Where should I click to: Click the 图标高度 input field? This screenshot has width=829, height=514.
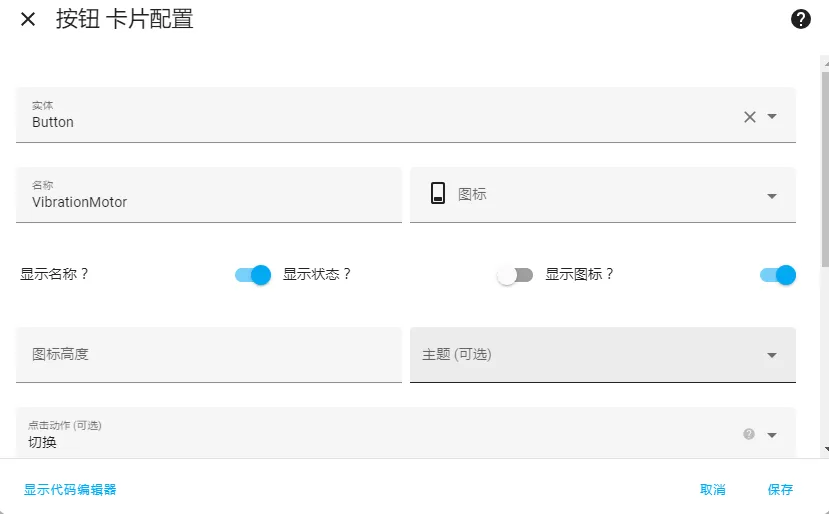point(209,355)
